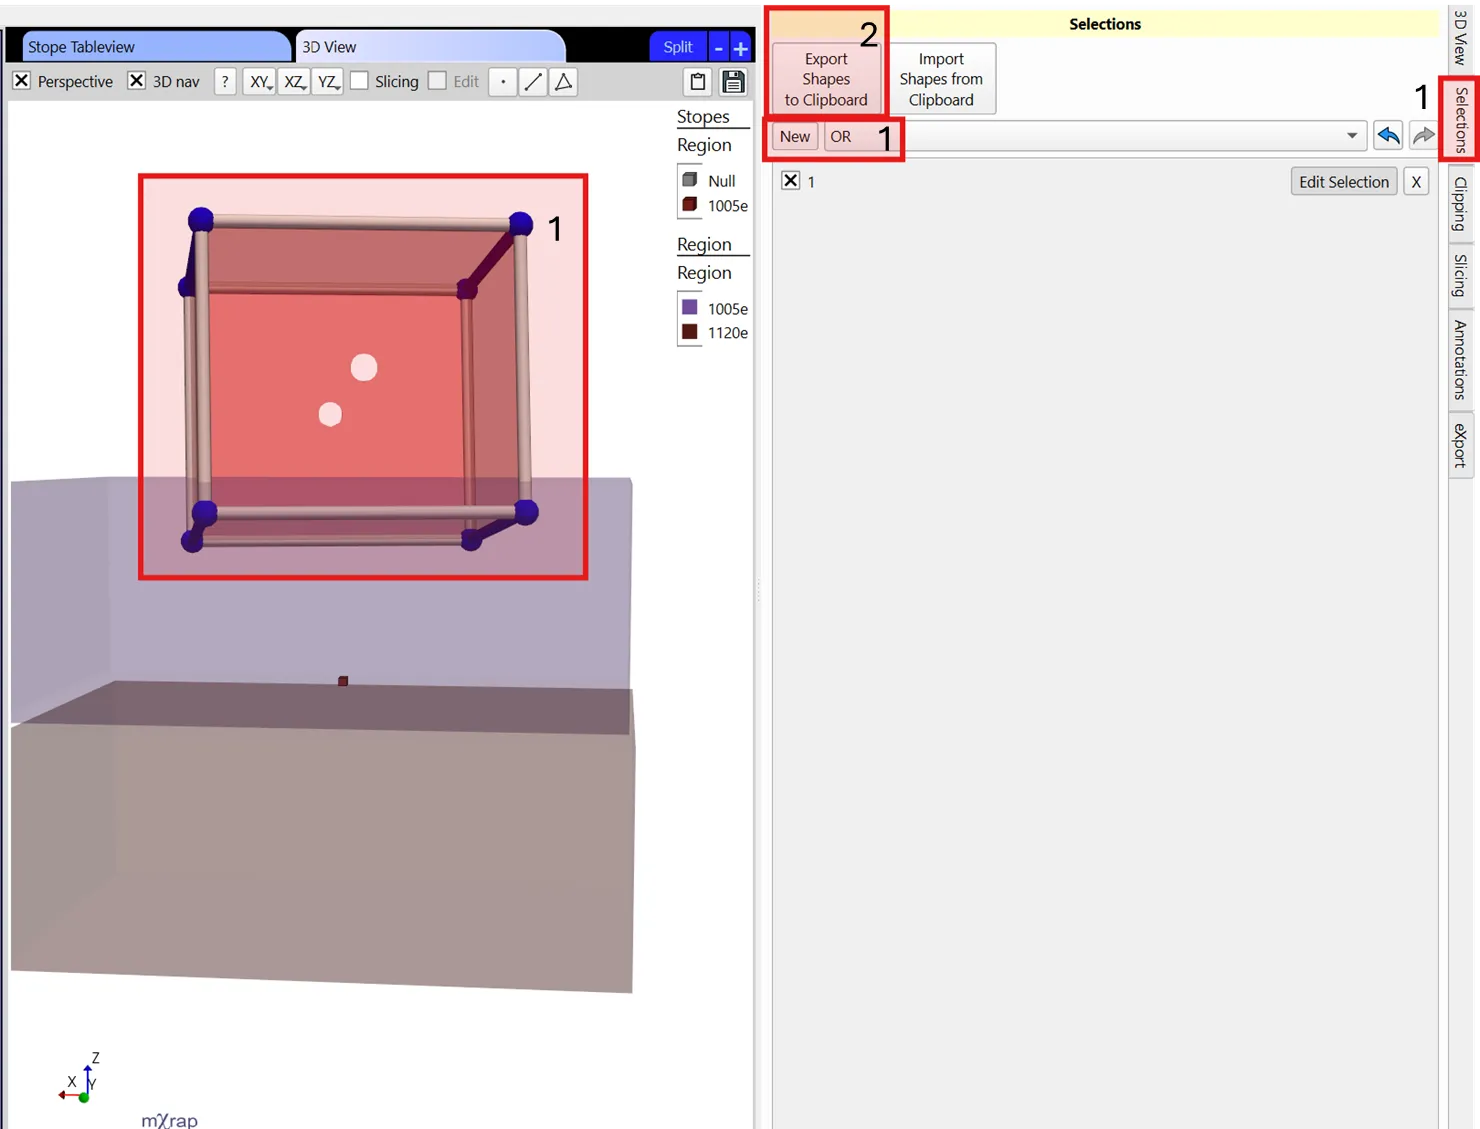Open the question mark help button
The width and height of the screenshot is (1480, 1129).
[x=225, y=82]
